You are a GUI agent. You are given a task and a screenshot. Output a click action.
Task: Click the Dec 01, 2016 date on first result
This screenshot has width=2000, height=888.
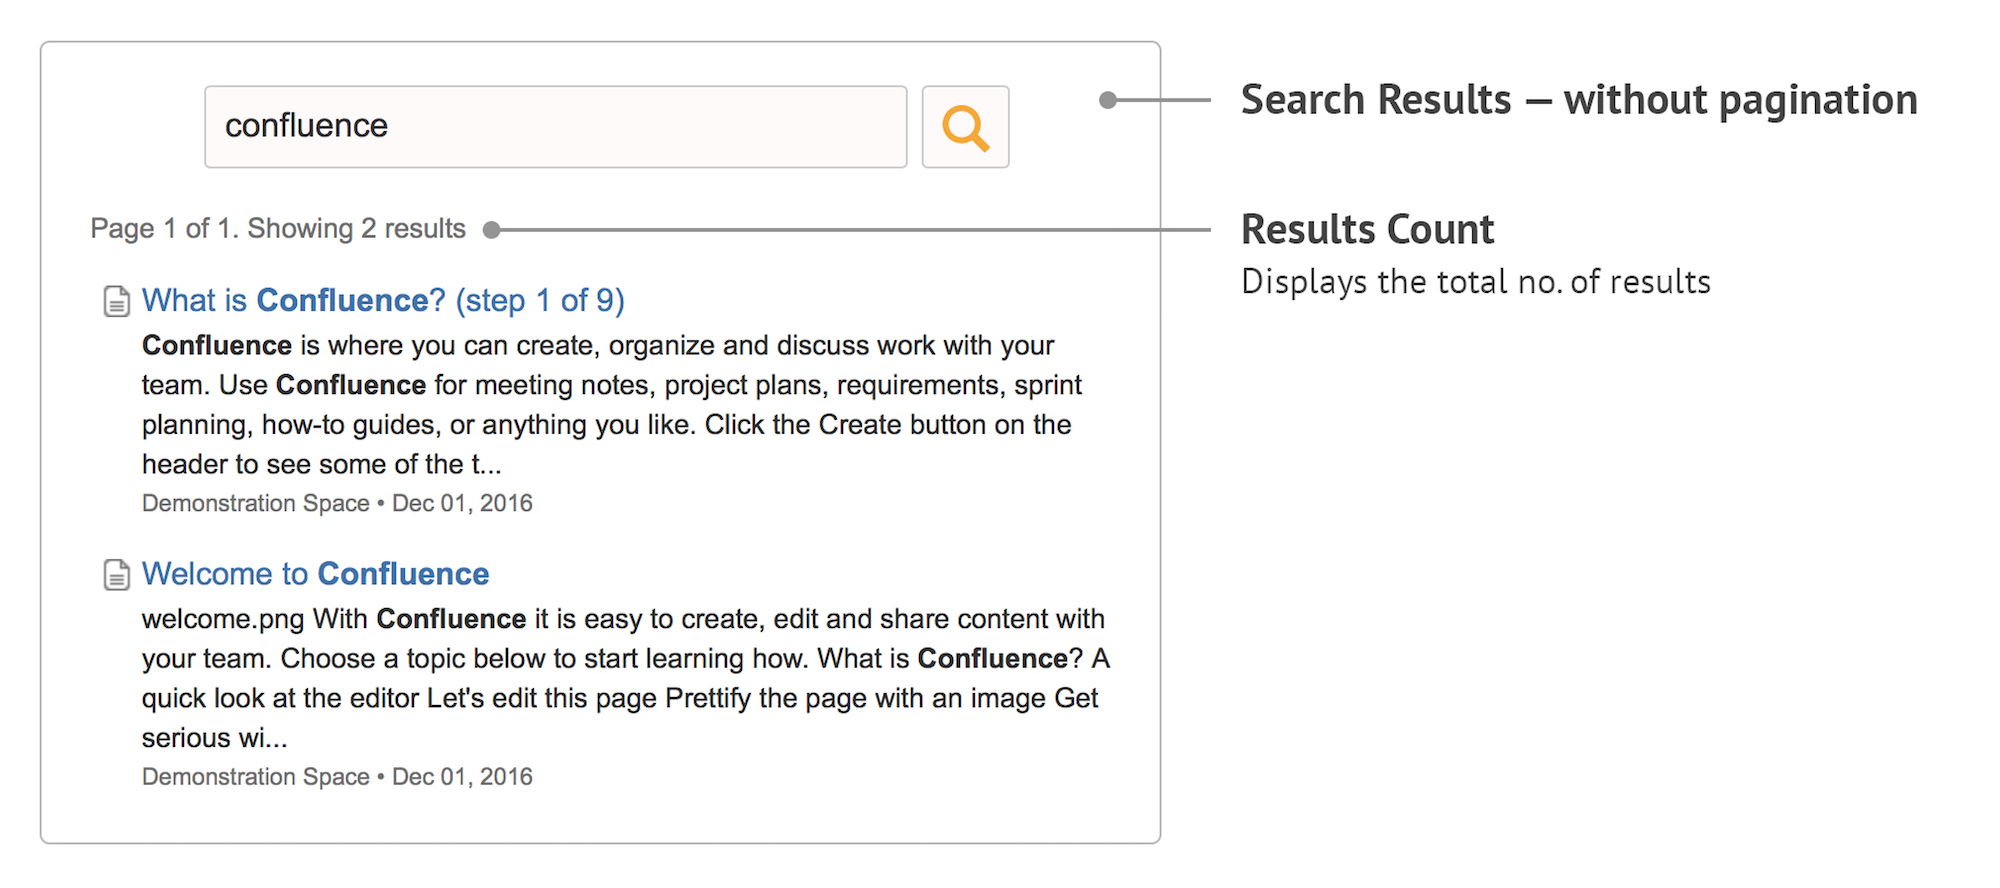coord(463,502)
